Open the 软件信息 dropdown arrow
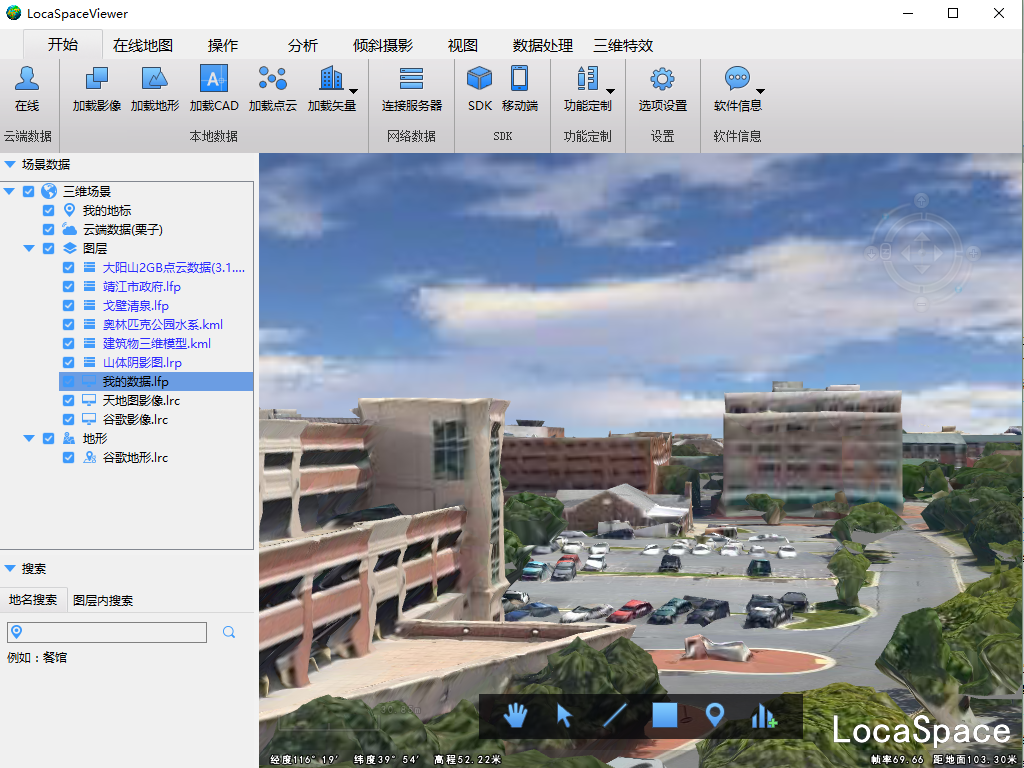The height and width of the screenshot is (768, 1024). tap(760, 91)
